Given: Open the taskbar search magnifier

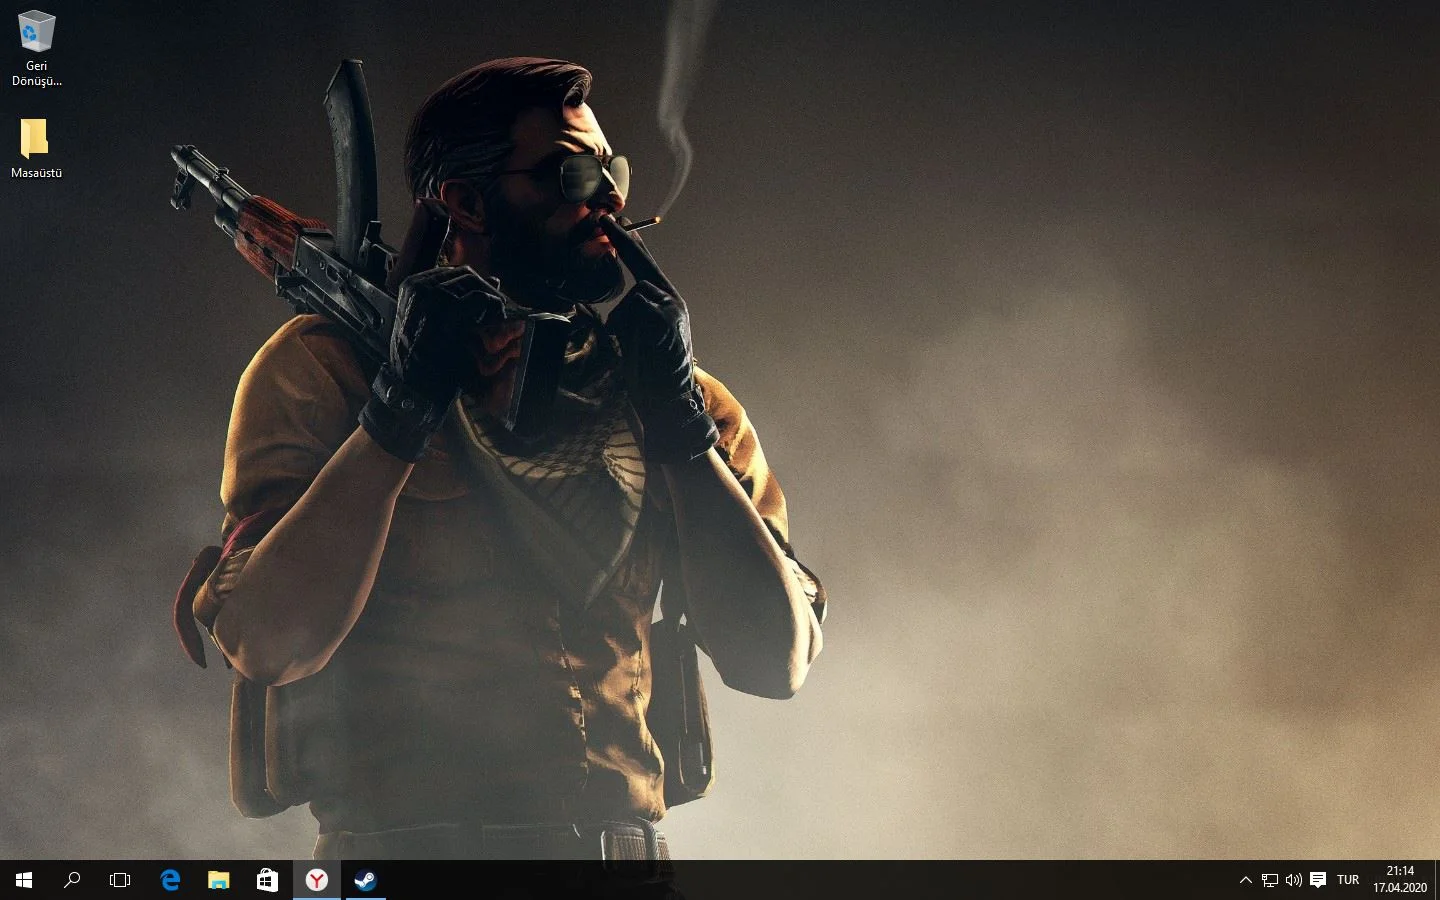Looking at the screenshot, I should (72, 880).
